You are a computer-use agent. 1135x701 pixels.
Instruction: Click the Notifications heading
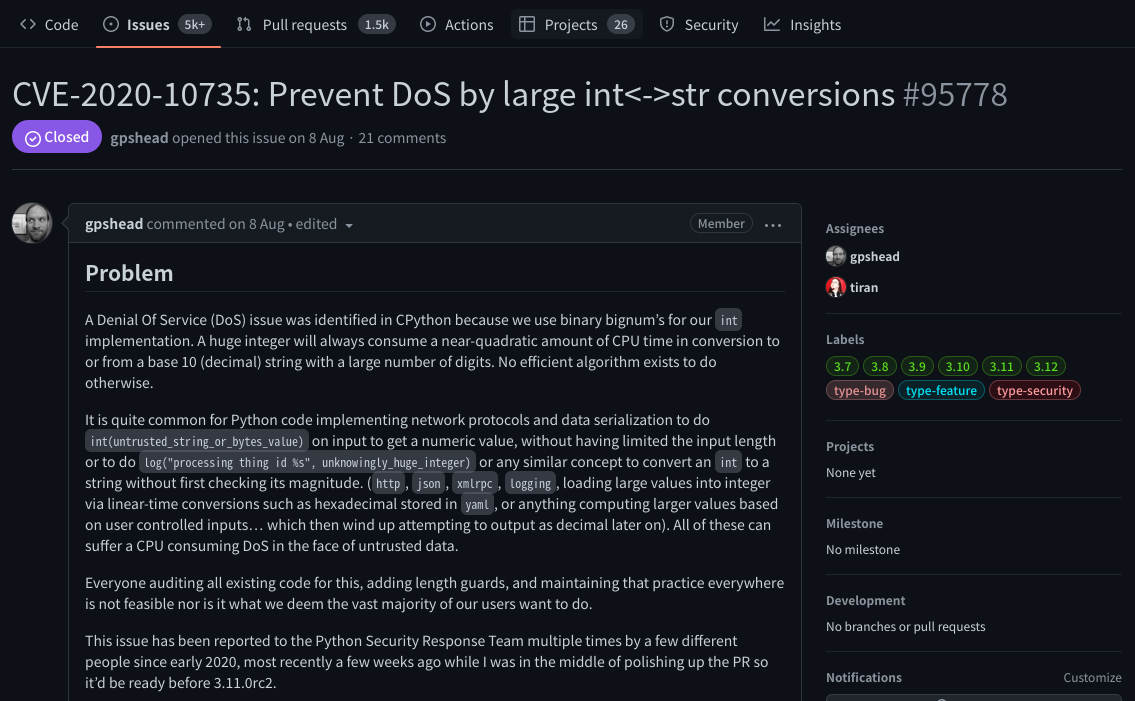864,678
